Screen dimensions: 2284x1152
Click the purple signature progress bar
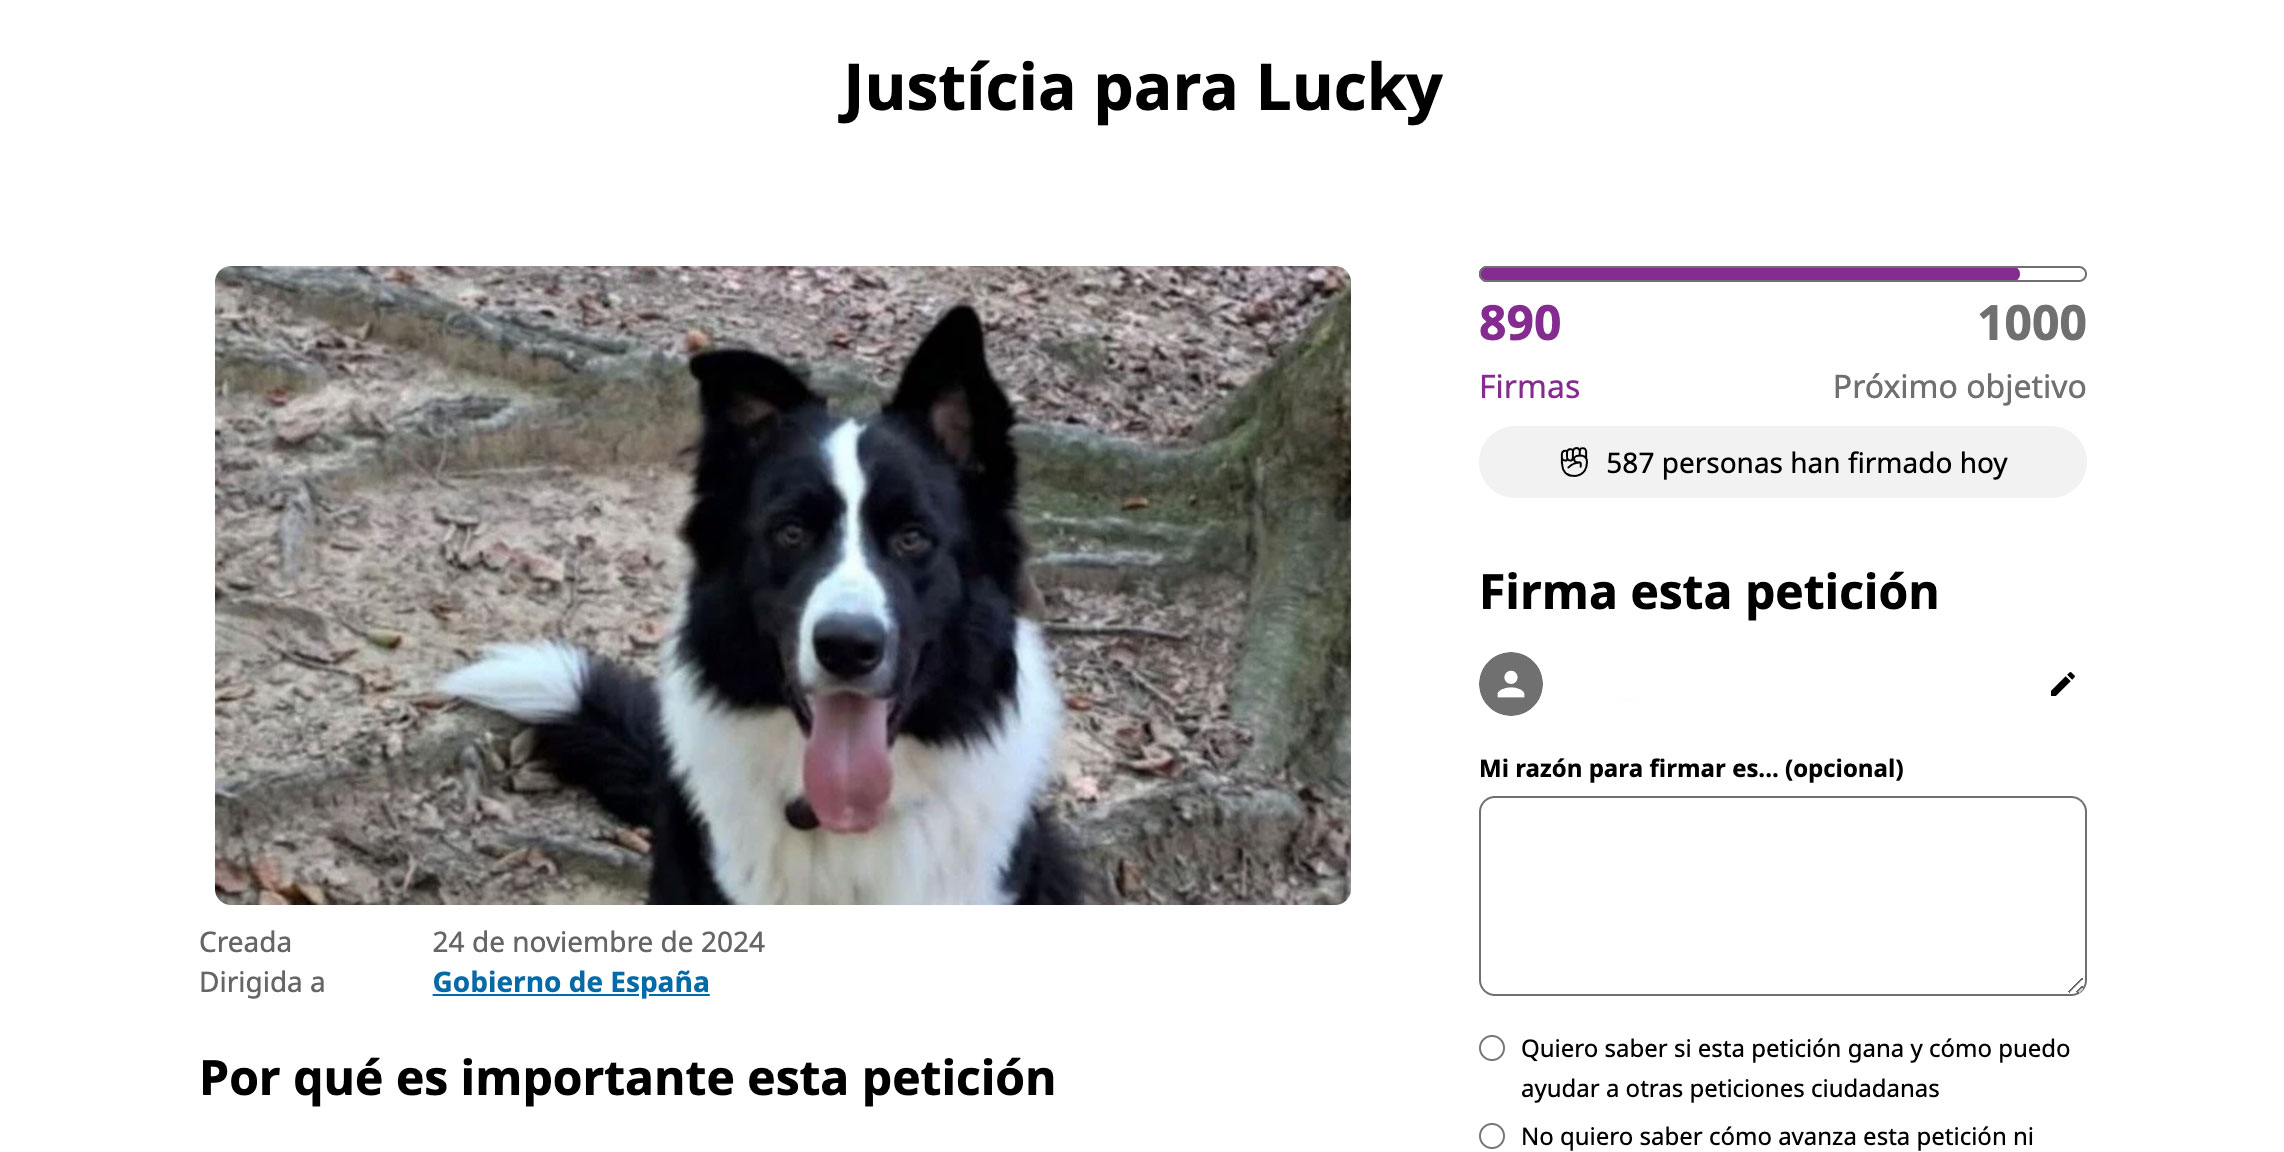coord(1782,274)
